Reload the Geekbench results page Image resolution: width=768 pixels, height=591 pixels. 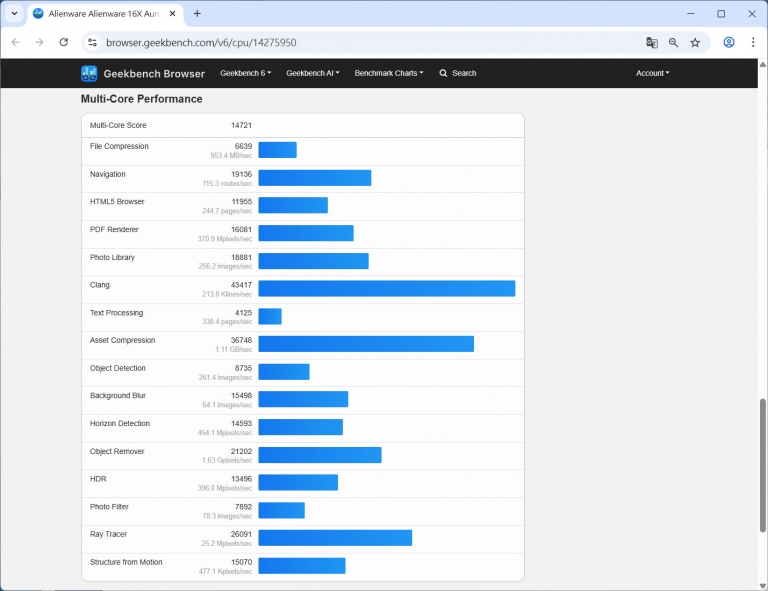[x=64, y=43]
